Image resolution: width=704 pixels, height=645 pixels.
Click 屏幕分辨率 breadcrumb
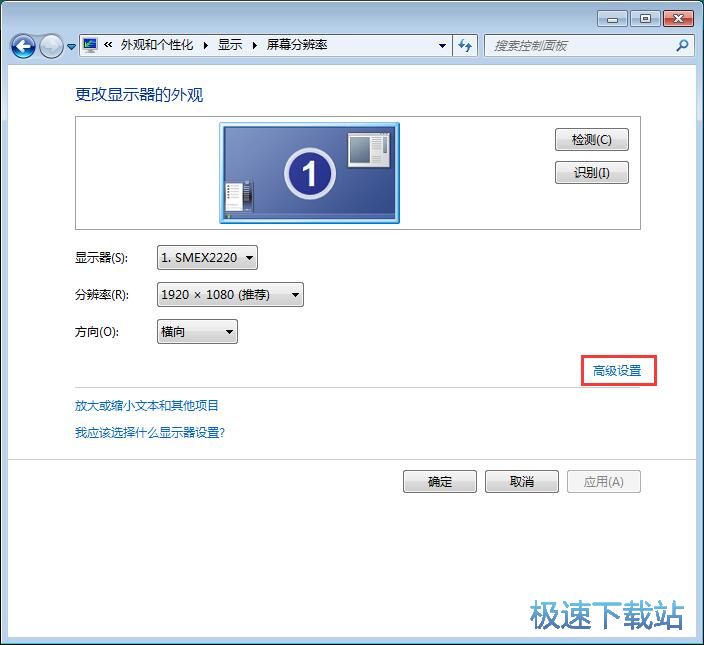point(297,45)
